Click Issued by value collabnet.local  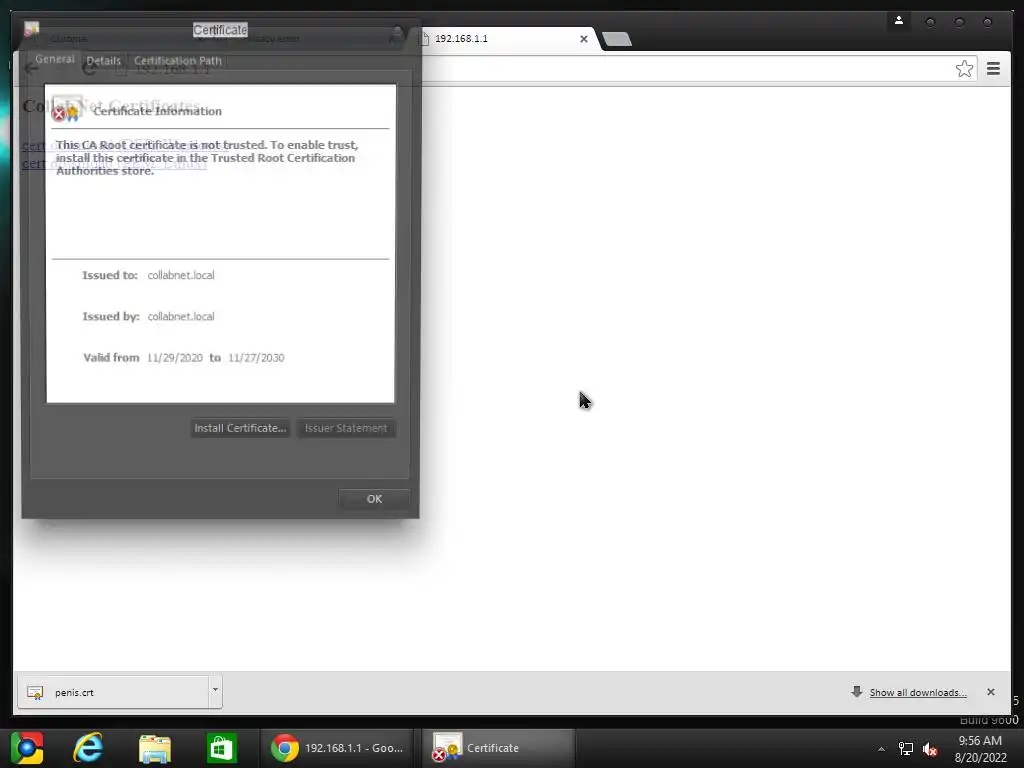(181, 317)
